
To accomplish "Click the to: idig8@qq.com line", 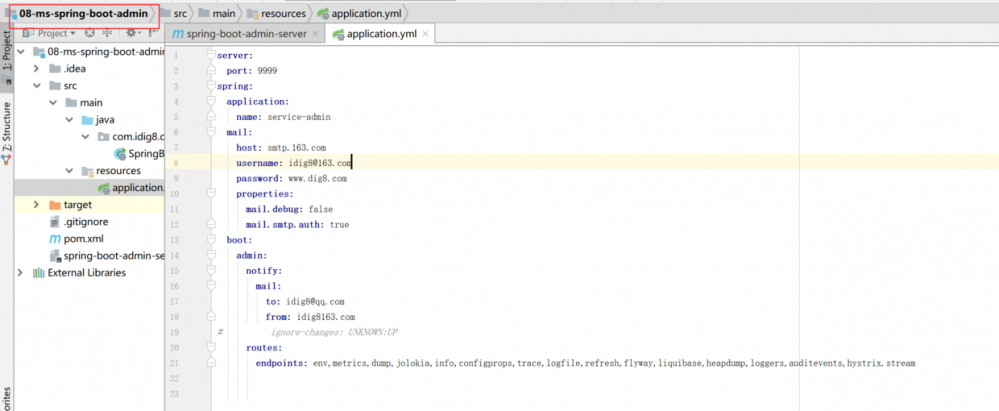I will 305,301.
